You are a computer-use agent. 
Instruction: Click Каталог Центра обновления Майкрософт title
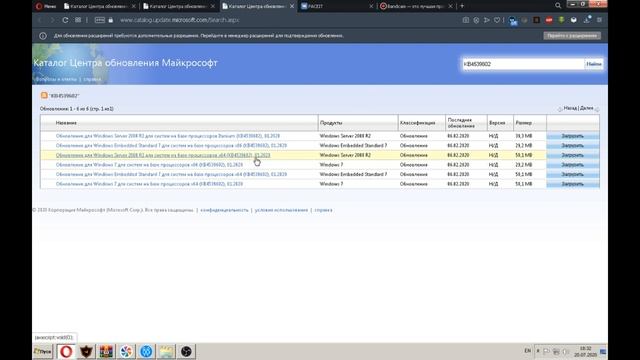coord(125,63)
